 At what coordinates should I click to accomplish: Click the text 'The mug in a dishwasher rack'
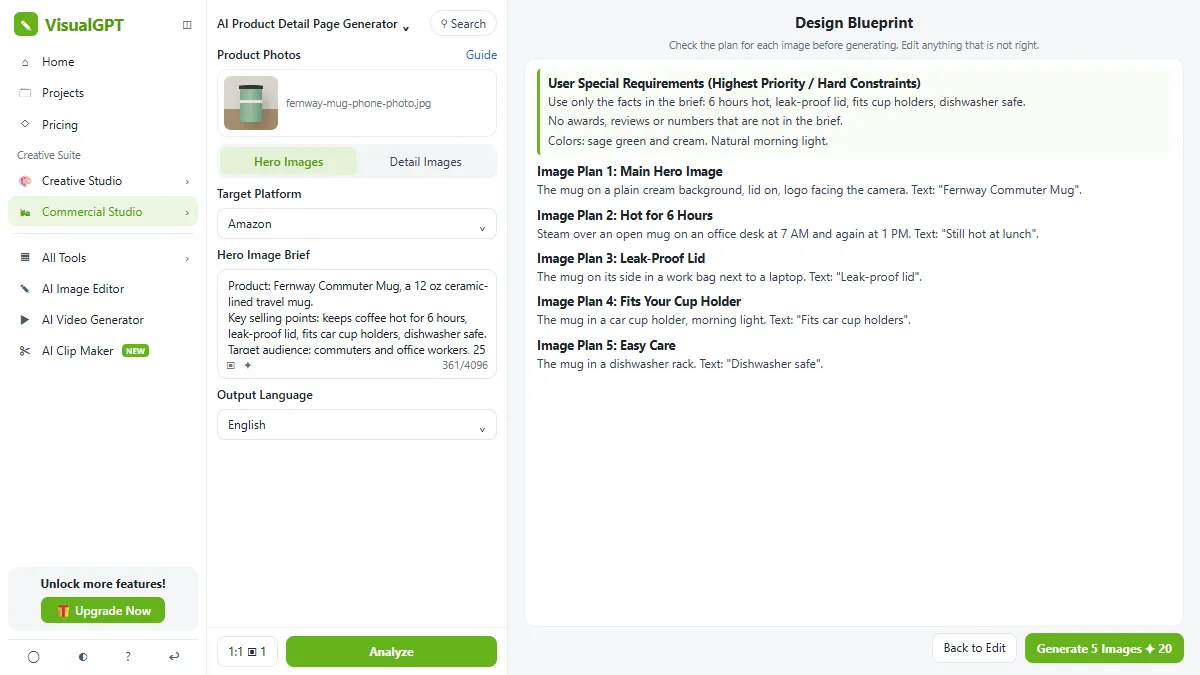point(619,364)
